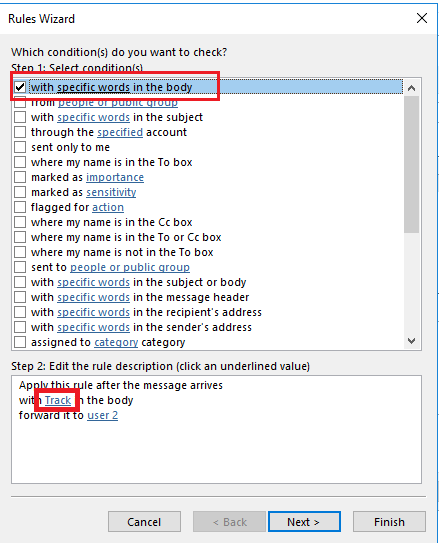
Task: Click 'specified' account link
Action: pos(120,132)
